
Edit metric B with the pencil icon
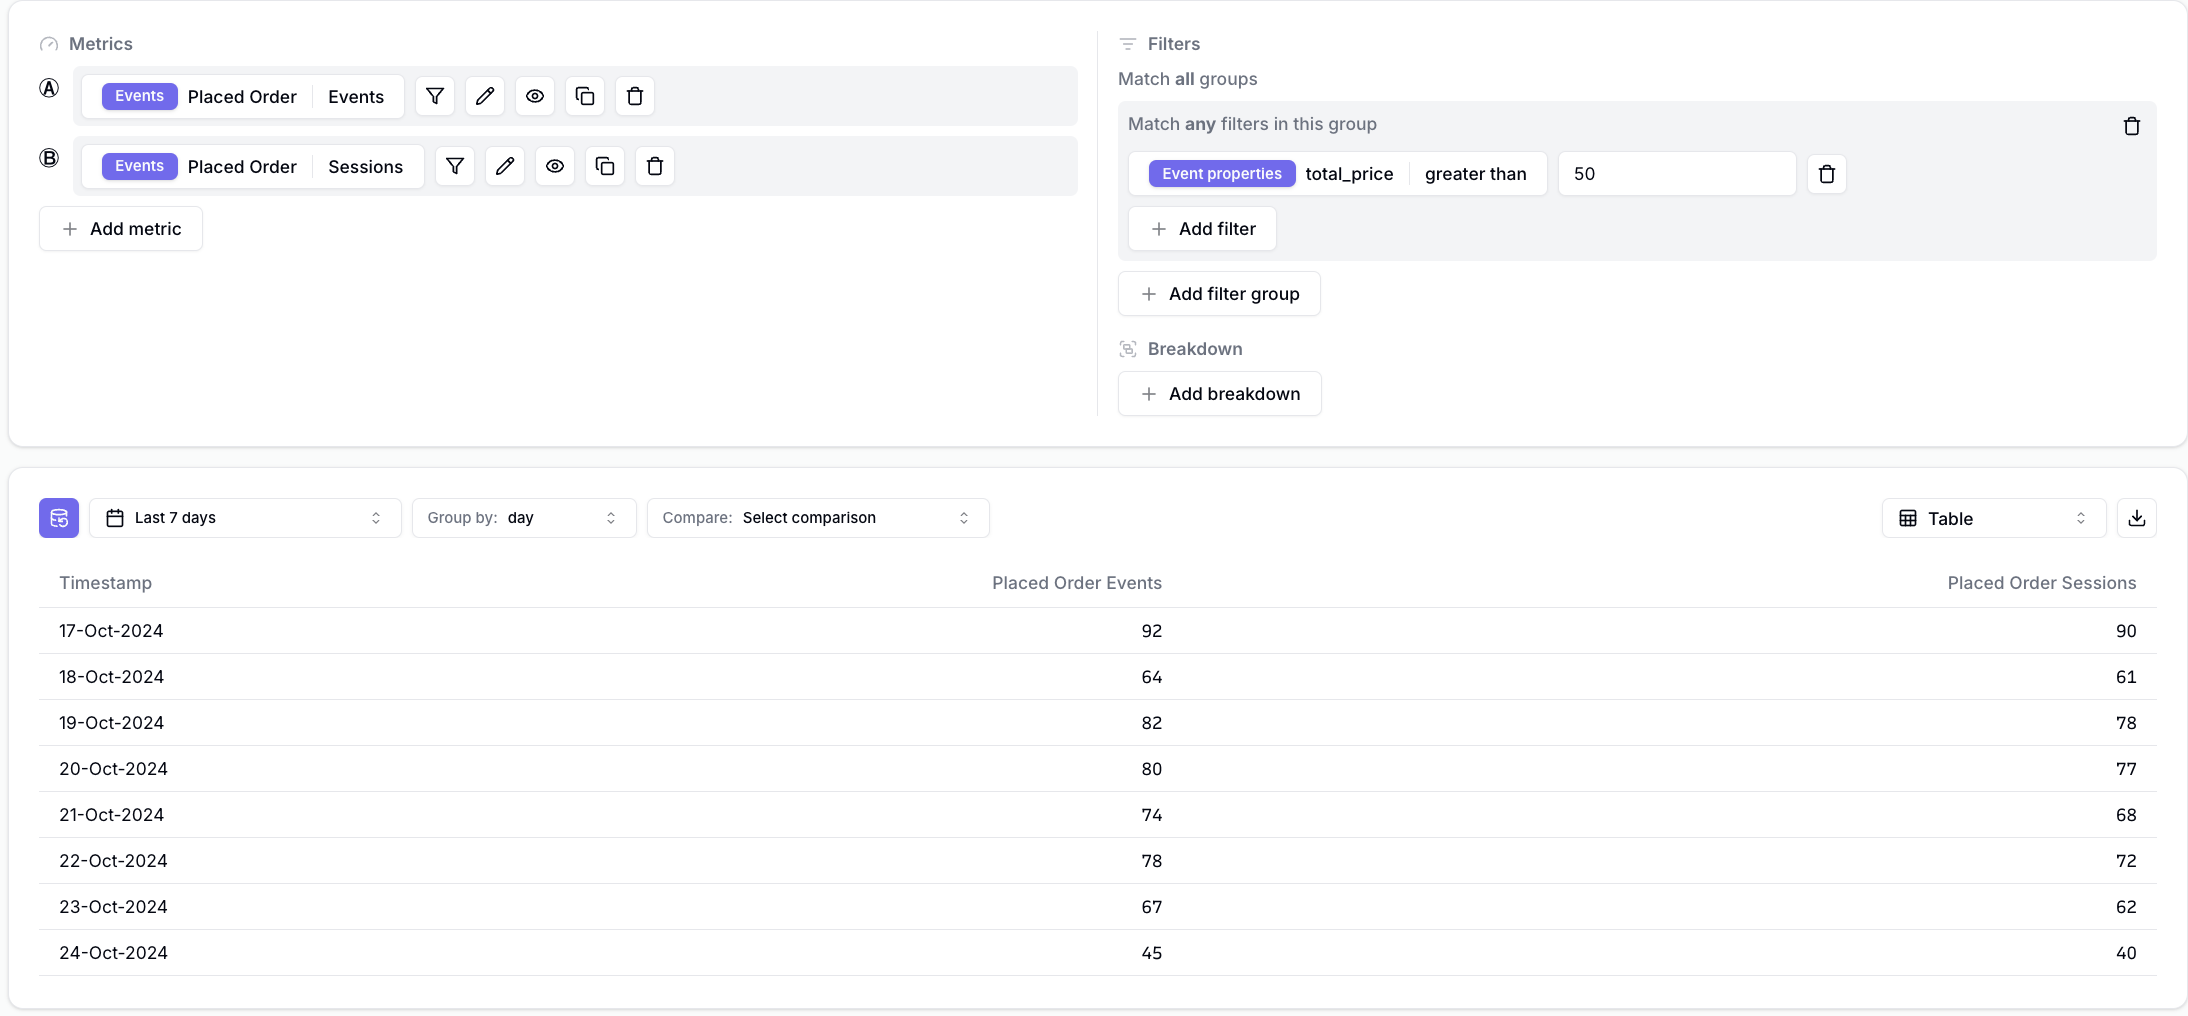505,166
